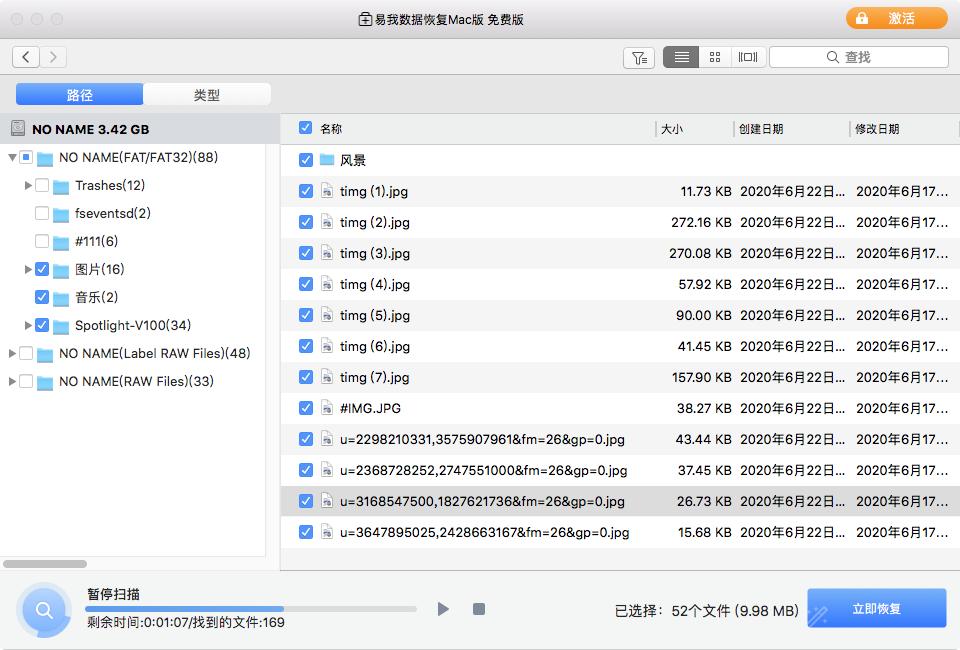Switch to the 类型 tab

208,93
